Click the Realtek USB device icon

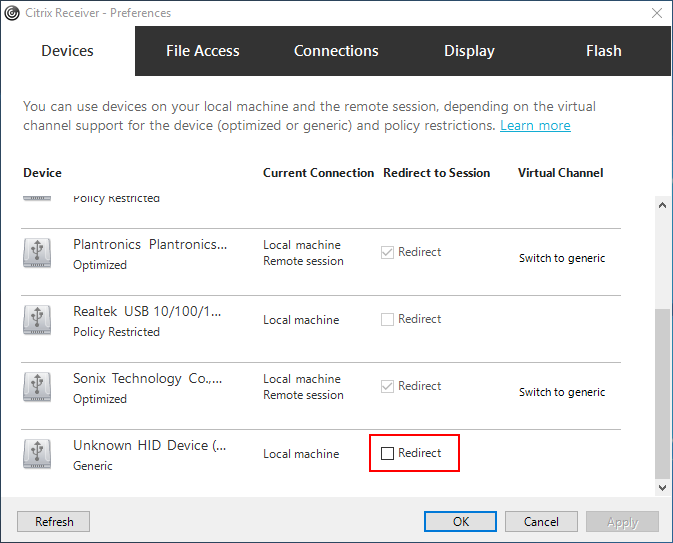(x=37, y=320)
